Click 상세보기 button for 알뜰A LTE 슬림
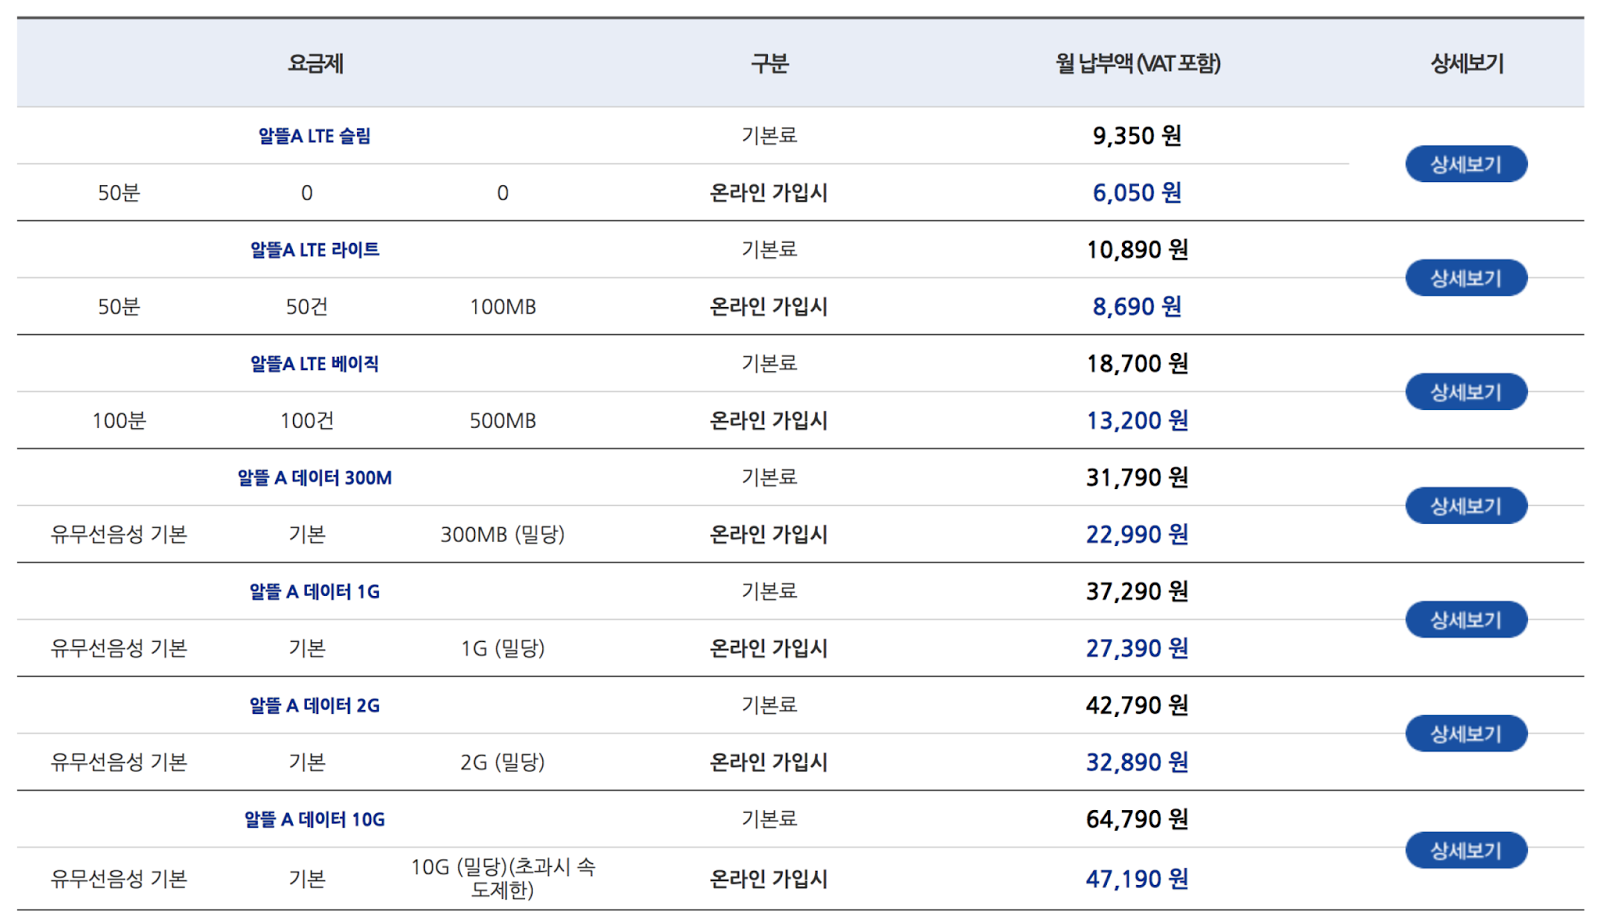 1465,164
